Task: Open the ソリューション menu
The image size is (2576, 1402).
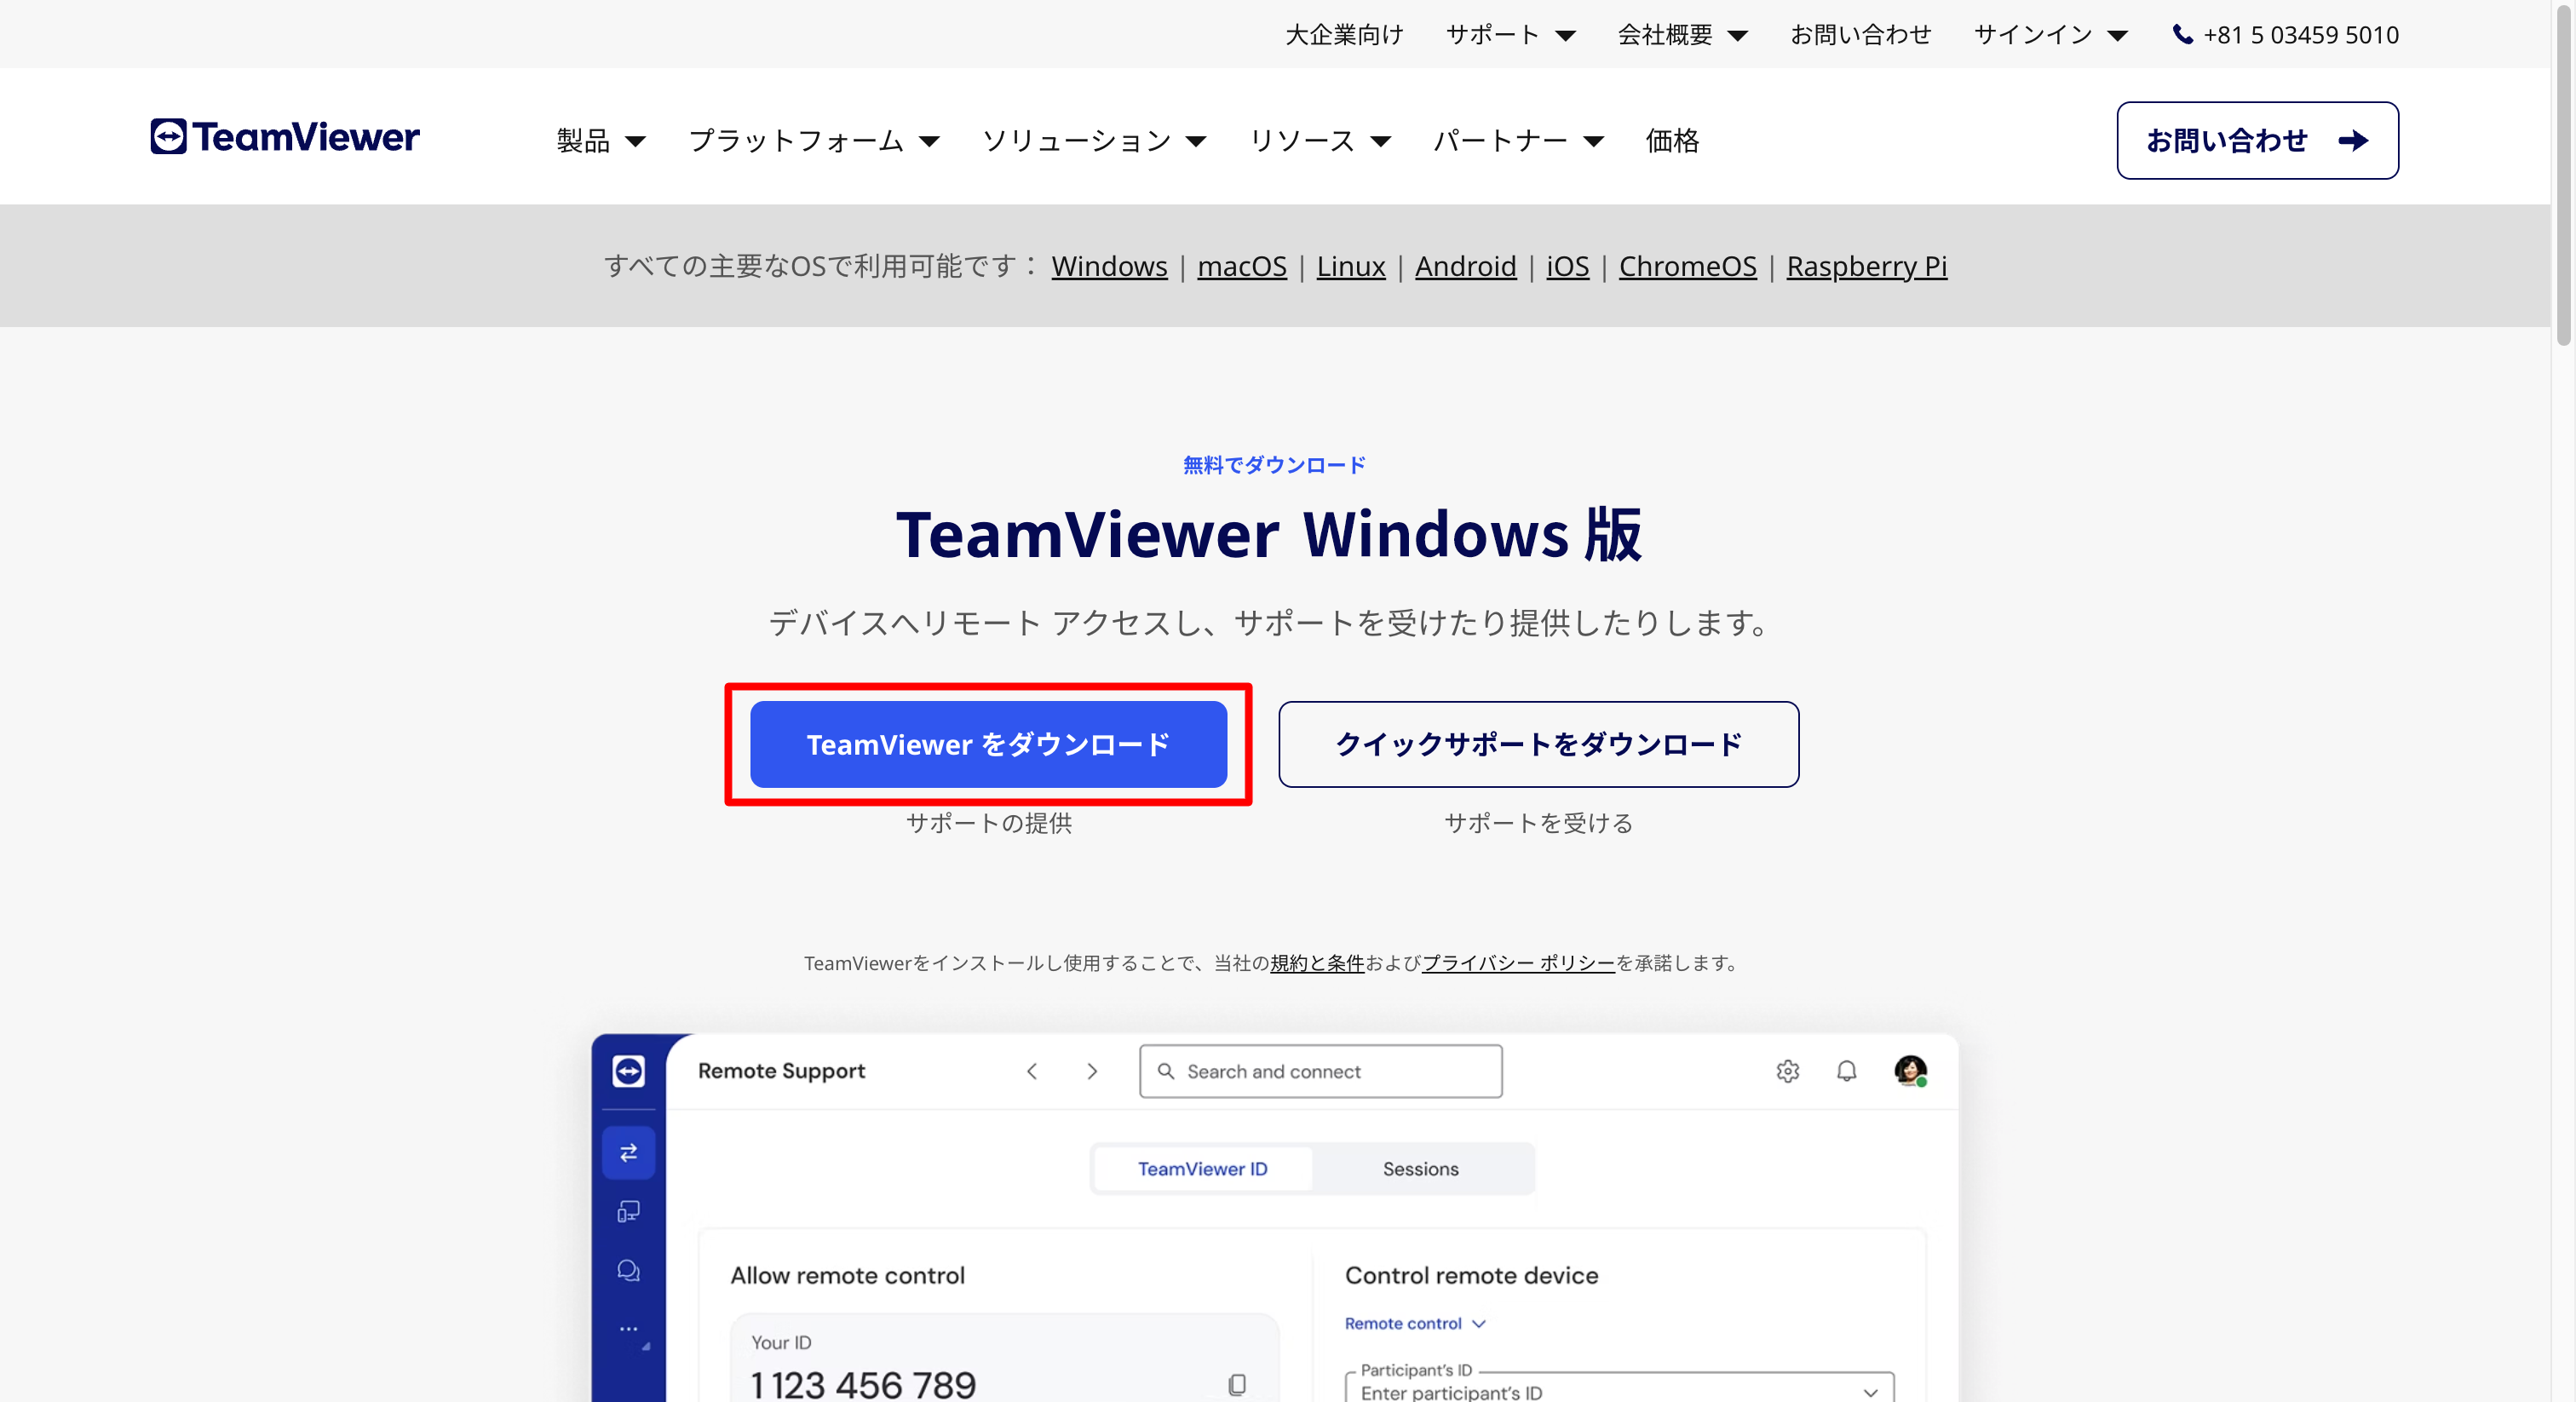Action: click(1094, 141)
